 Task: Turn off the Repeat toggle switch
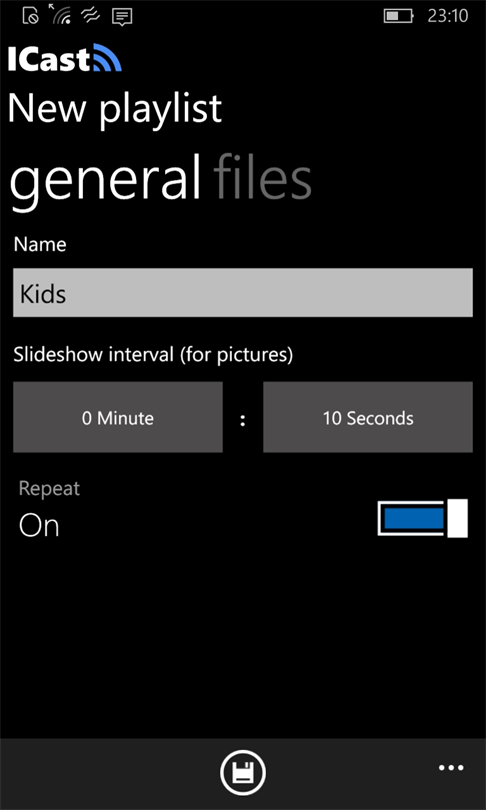[422, 518]
